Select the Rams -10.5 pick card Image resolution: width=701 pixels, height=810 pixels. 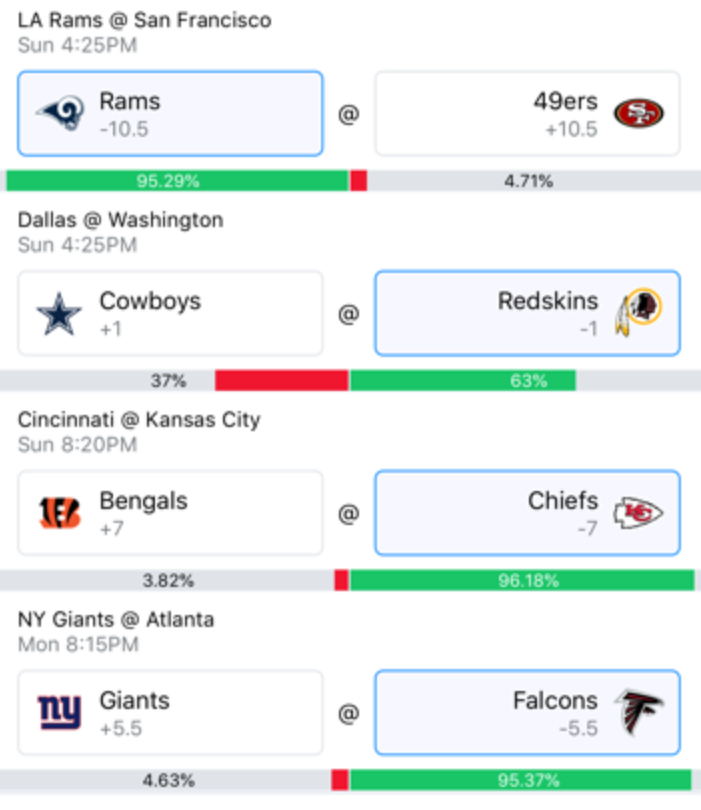click(x=170, y=114)
